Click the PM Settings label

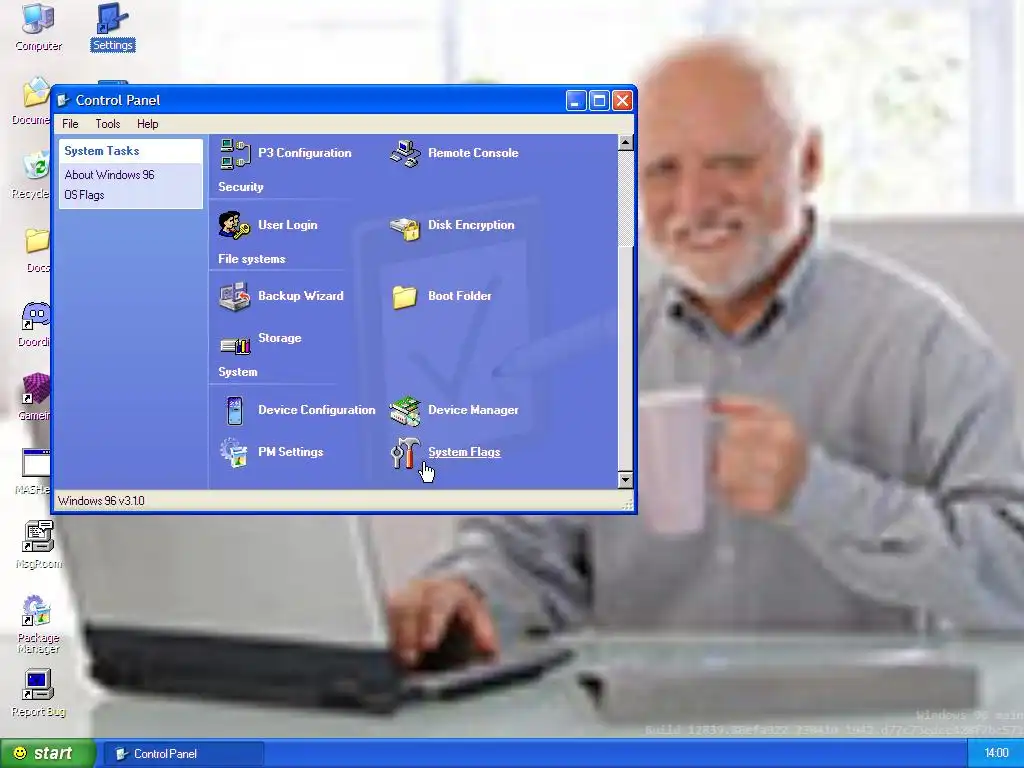(x=291, y=452)
